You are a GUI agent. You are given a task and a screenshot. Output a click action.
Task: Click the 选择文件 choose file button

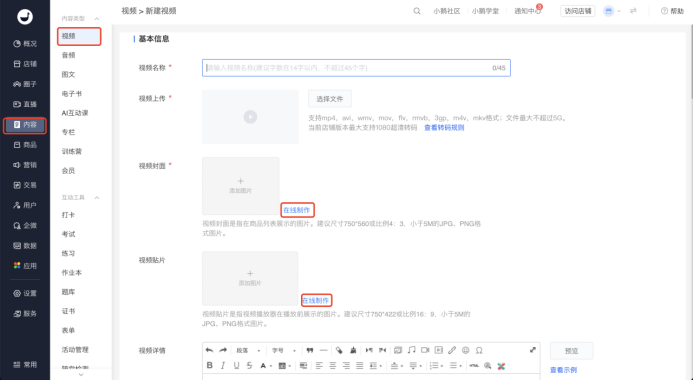(330, 99)
